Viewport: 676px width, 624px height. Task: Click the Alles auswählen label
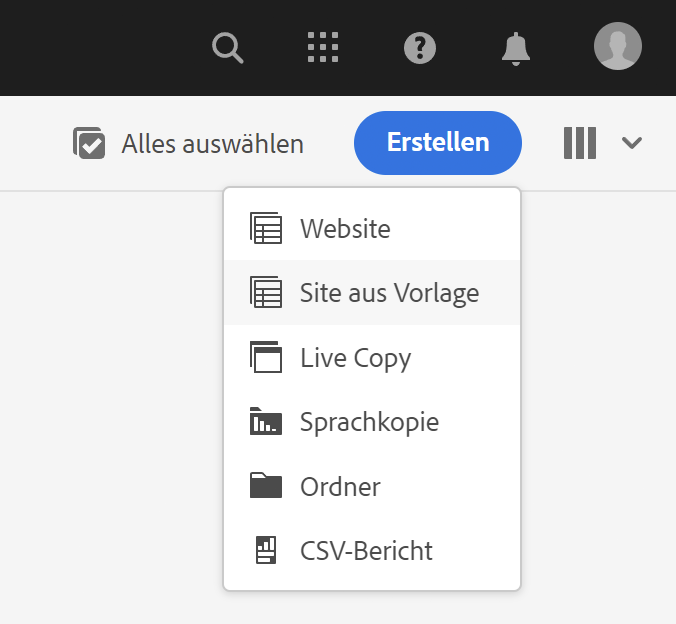pyautogui.click(x=212, y=144)
